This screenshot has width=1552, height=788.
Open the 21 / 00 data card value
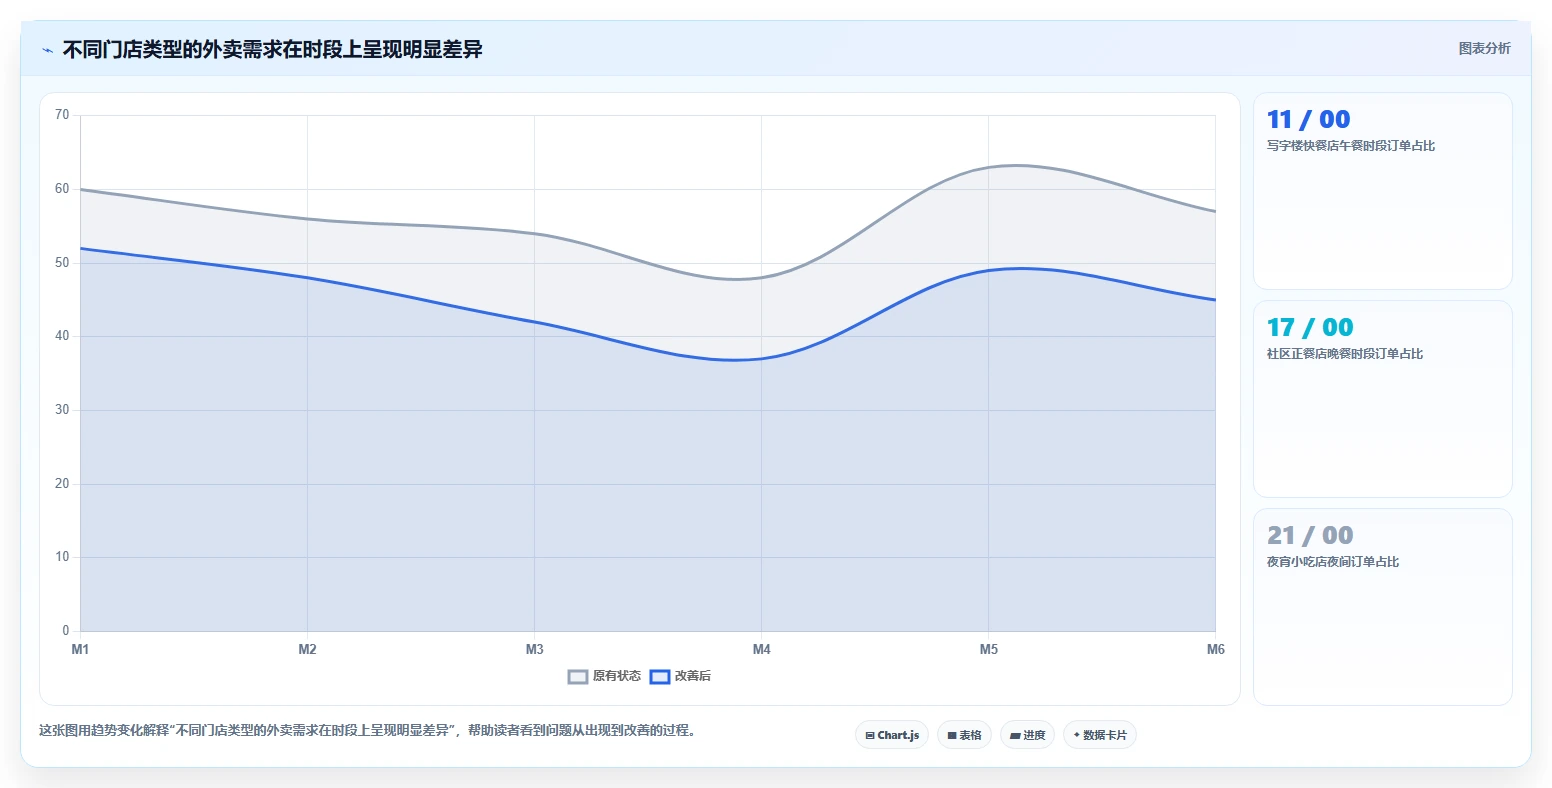[1310, 536]
